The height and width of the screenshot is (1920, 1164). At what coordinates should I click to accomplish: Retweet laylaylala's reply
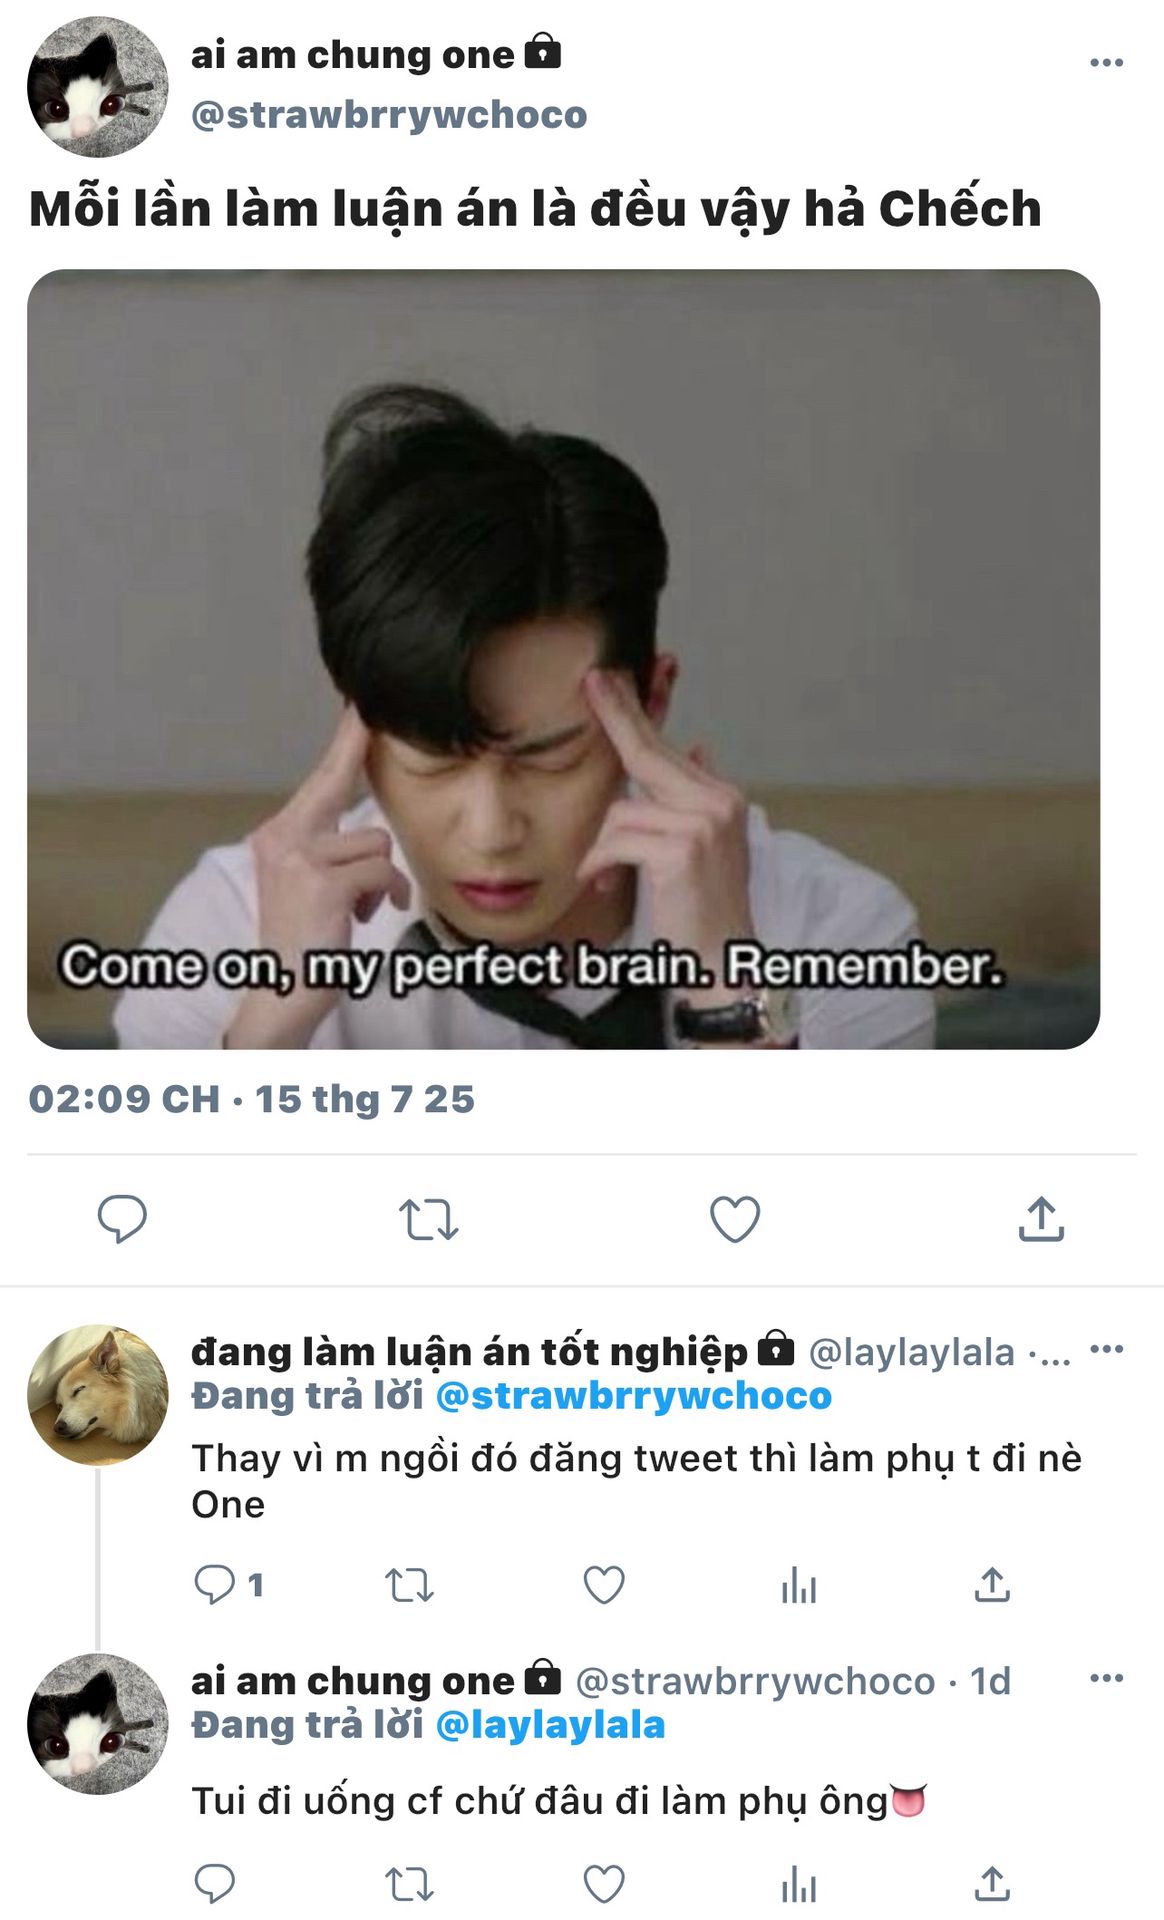tap(409, 1586)
